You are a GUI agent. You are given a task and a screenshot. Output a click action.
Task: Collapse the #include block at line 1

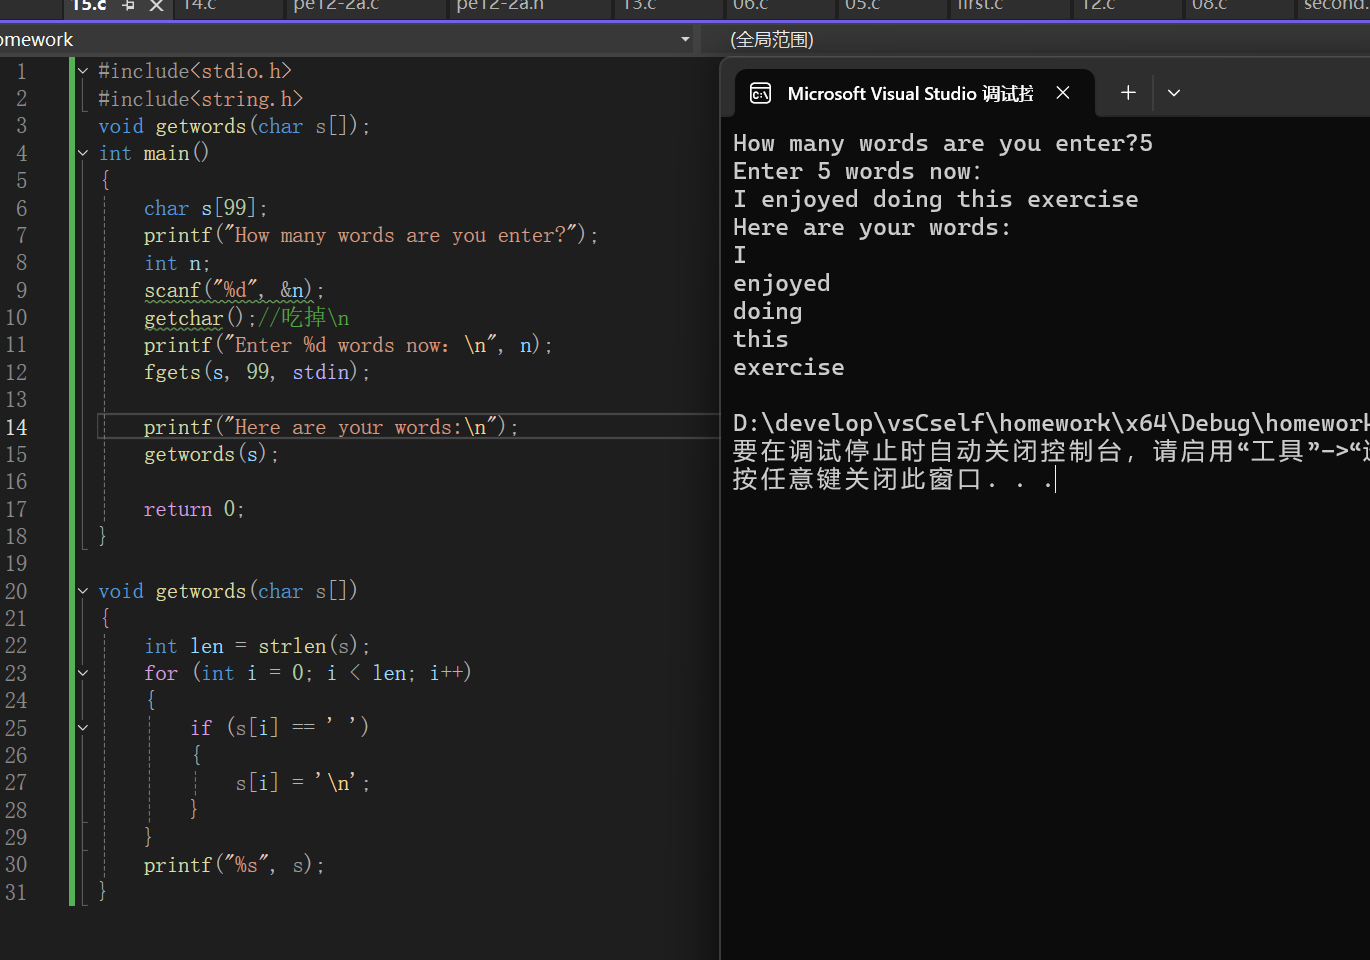tap(83, 71)
